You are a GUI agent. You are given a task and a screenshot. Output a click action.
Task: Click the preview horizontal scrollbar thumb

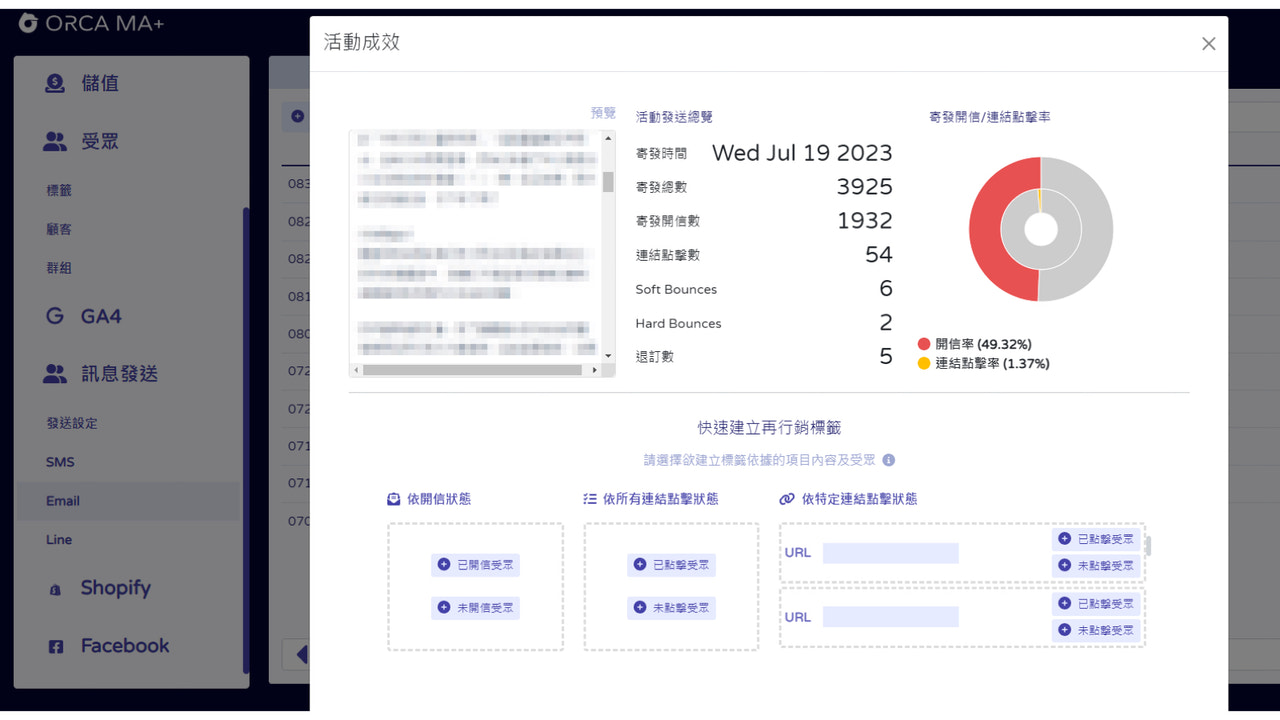(x=472, y=370)
